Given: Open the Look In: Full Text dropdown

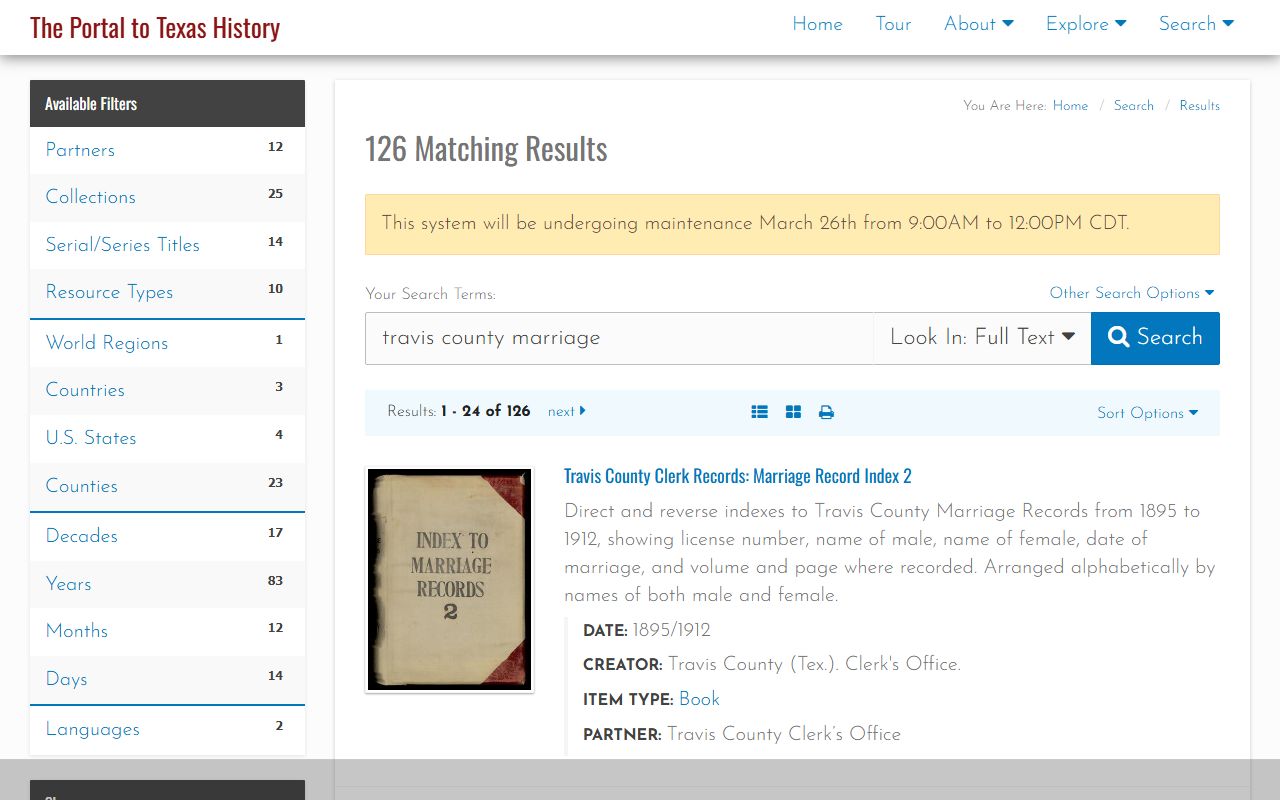Looking at the screenshot, I should pyautogui.click(x=982, y=338).
